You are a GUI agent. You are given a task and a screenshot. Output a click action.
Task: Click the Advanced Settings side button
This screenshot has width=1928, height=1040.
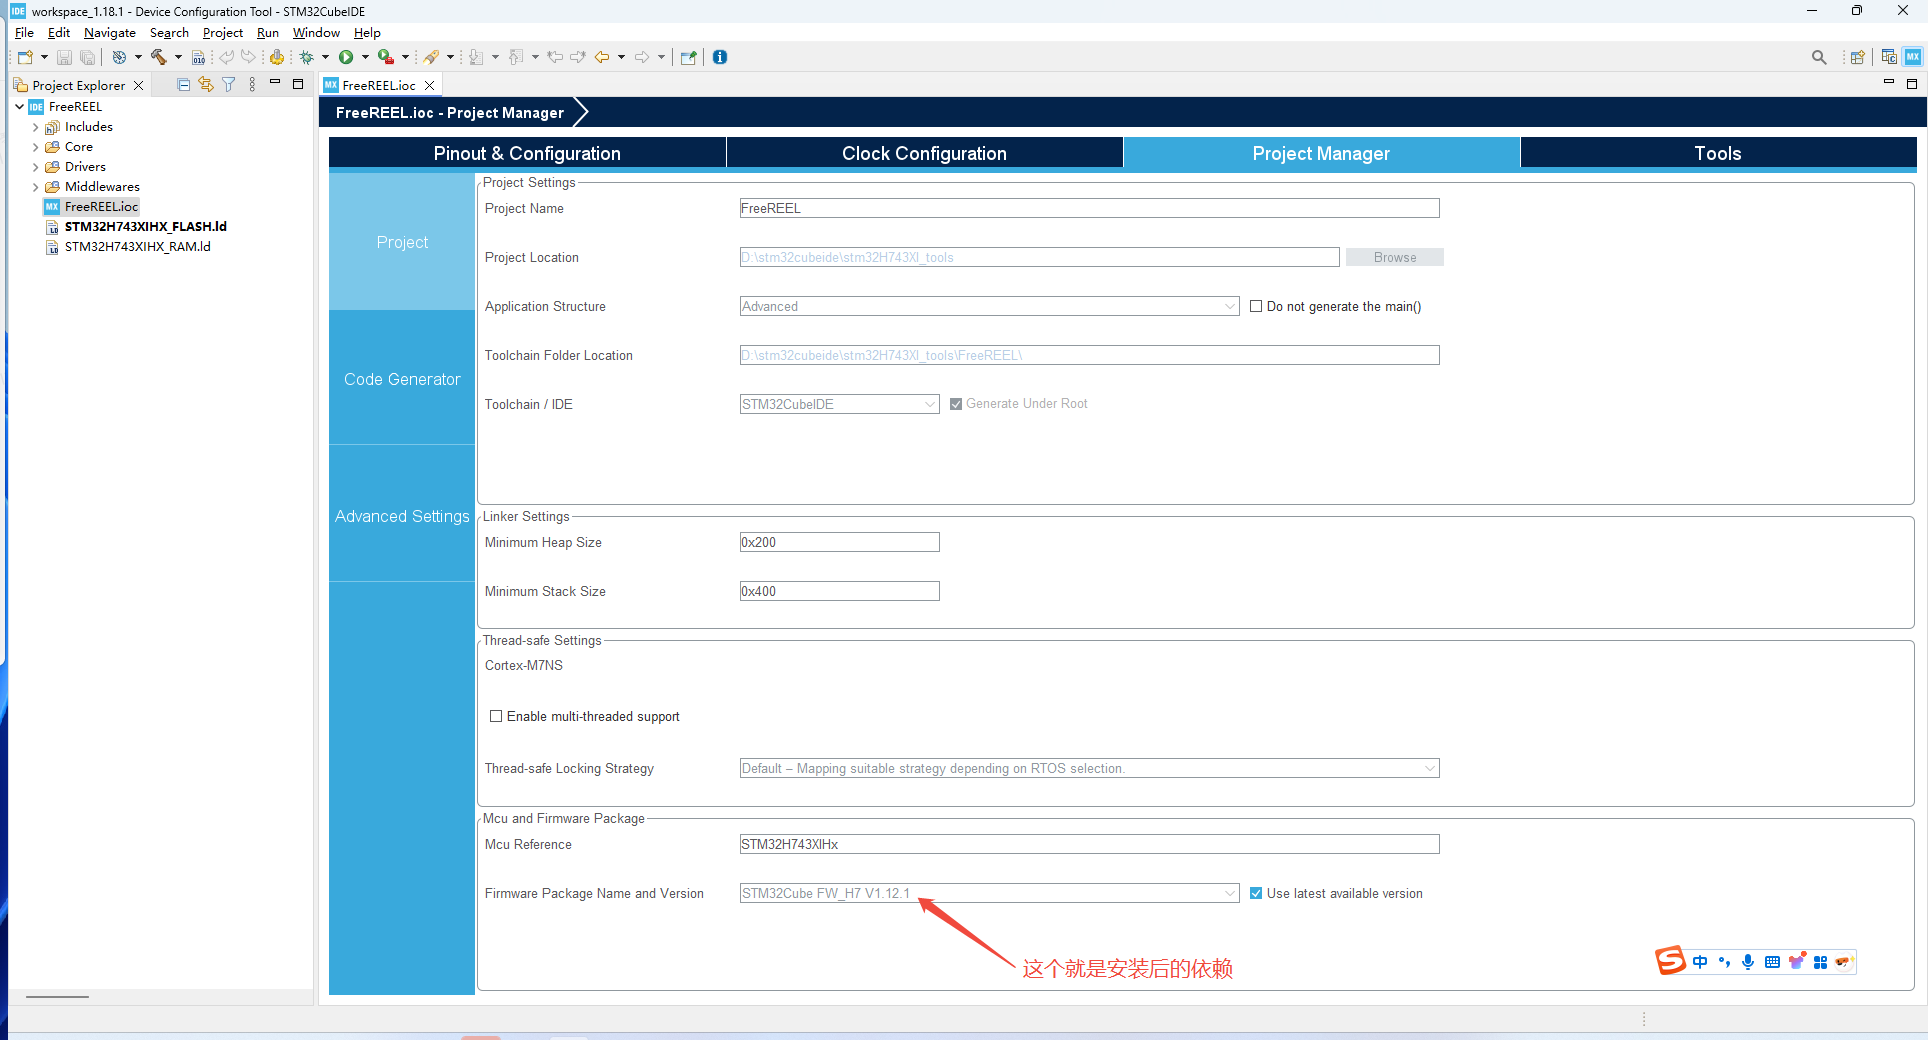click(x=402, y=516)
